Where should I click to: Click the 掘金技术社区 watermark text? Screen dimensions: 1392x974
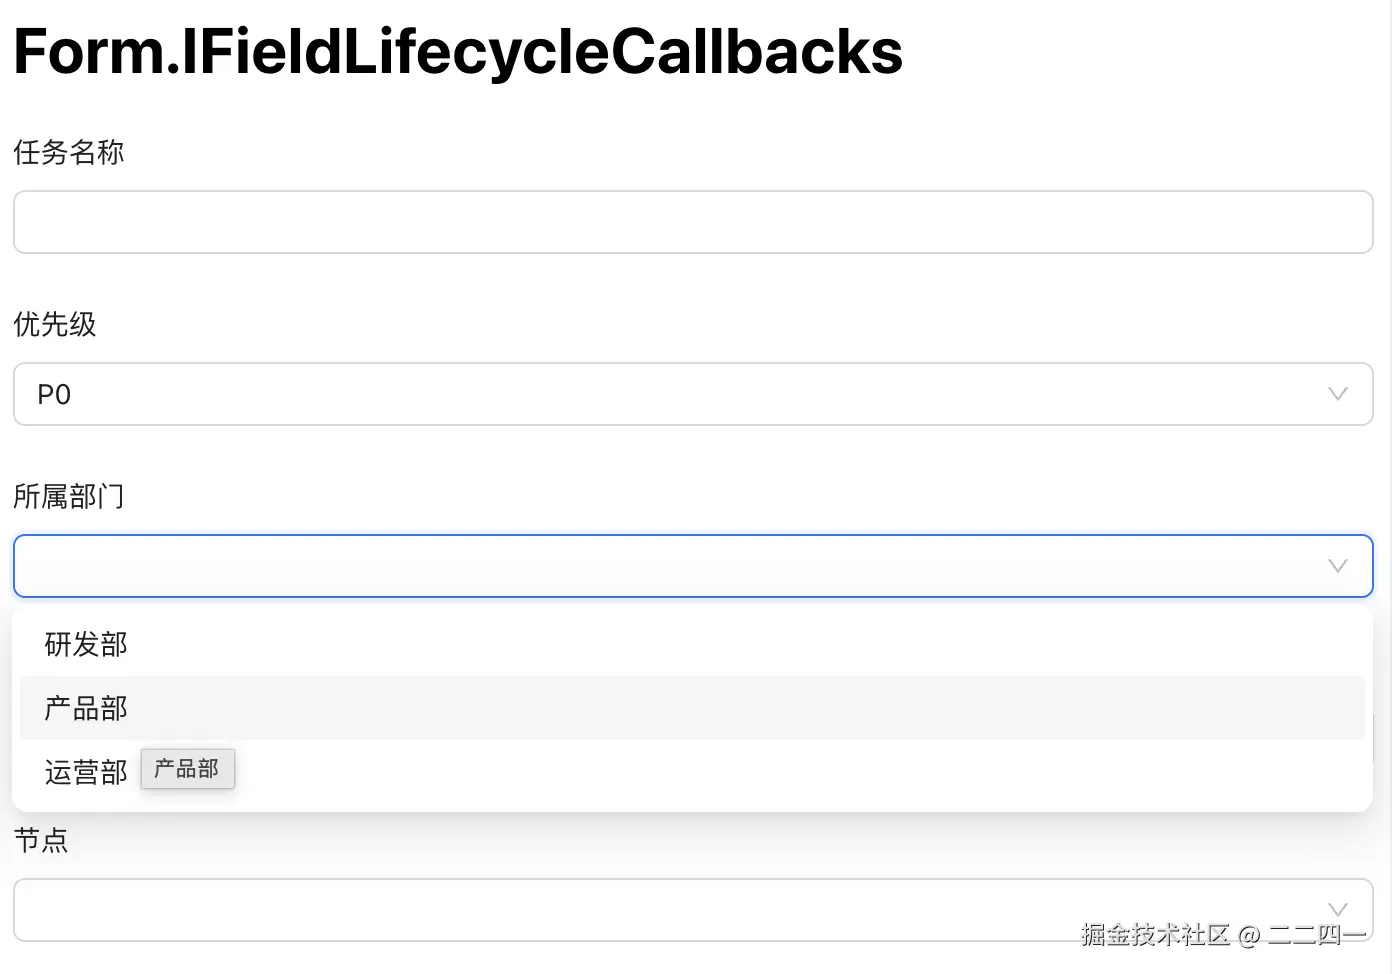click(1155, 935)
